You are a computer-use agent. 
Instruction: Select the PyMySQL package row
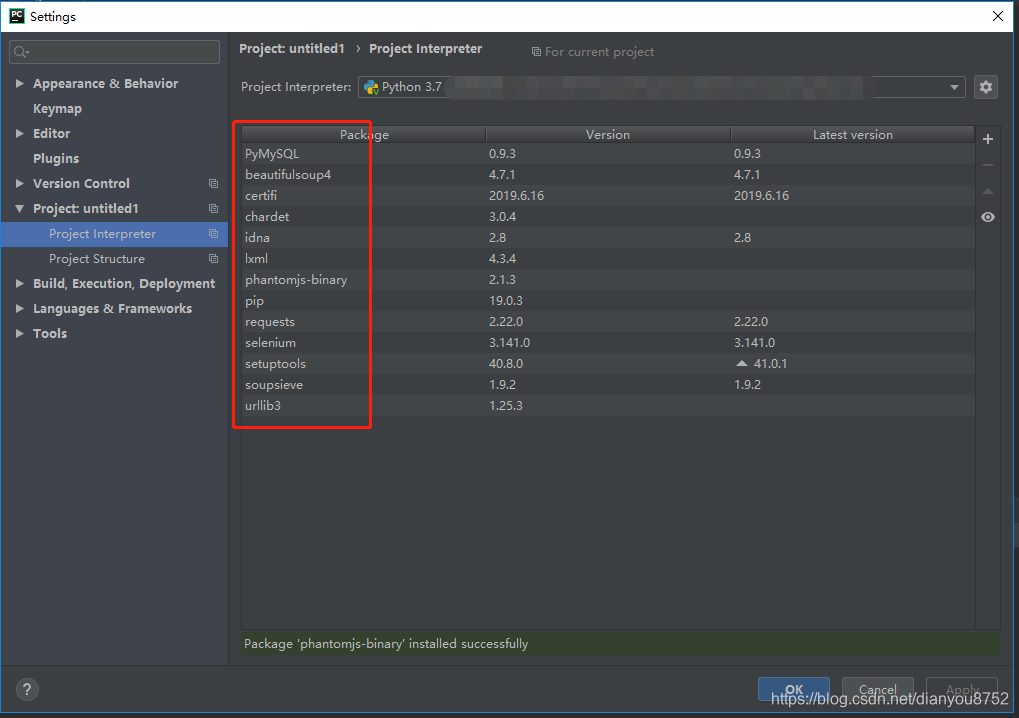click(608, 153)
